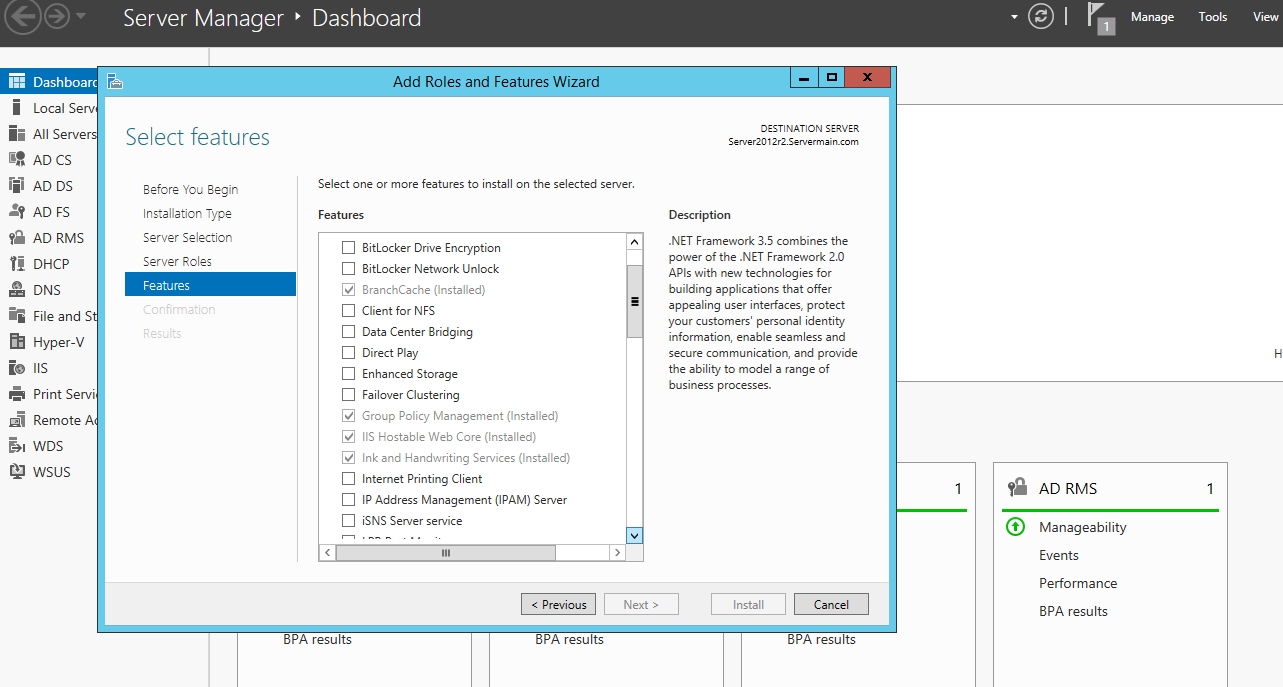The image size is (1283, 687).
Task: Select the Local Server sidebar icon
Action: [x=17, y=108]
